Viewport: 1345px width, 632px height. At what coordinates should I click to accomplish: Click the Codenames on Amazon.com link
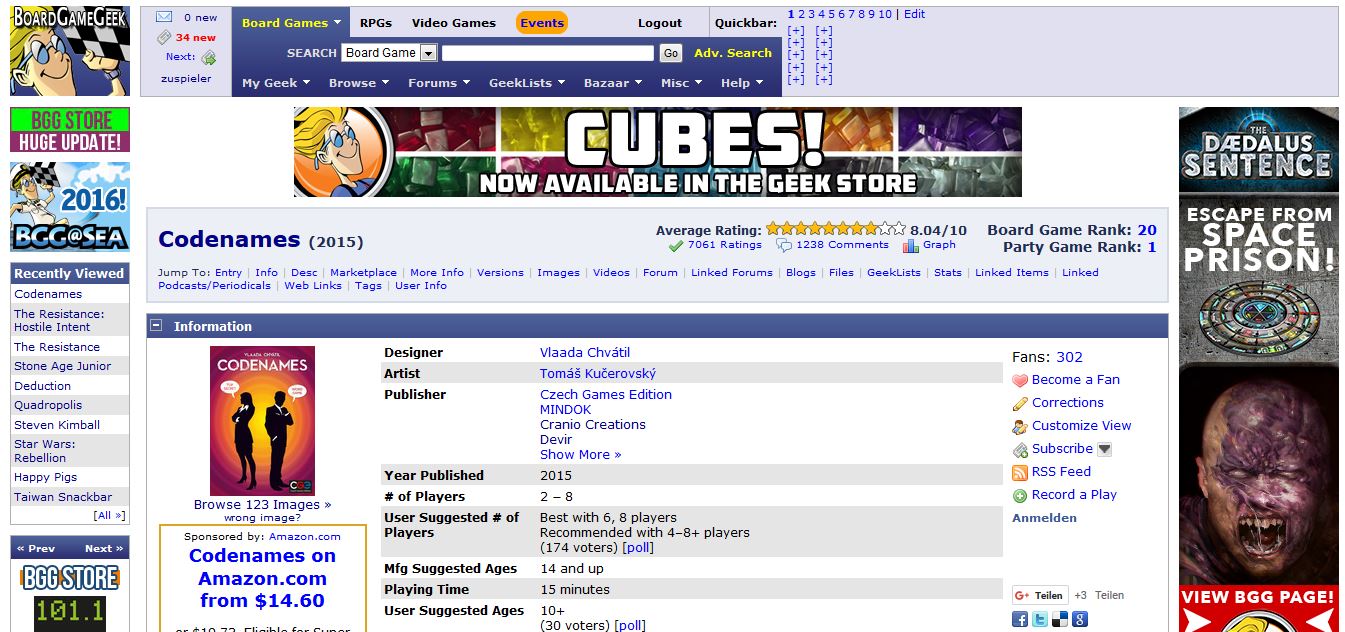(x=262, y=579)
